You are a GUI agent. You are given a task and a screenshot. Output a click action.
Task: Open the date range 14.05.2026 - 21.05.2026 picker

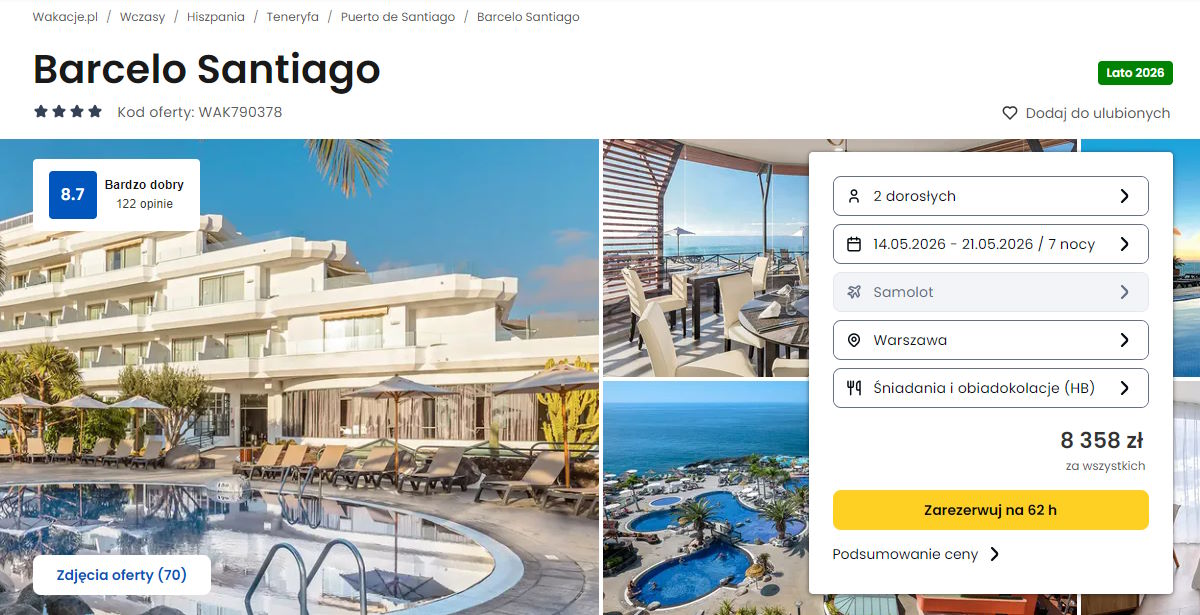click(990, 244)
